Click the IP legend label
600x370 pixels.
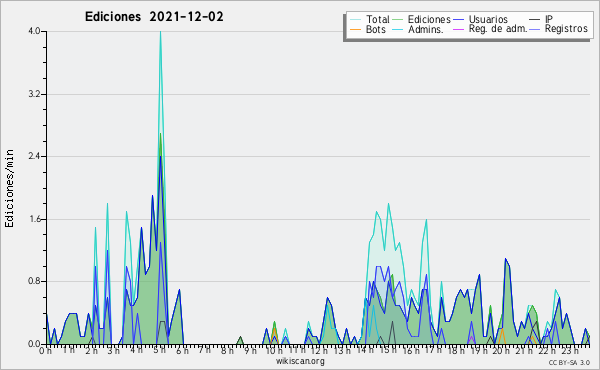(x=549, y=19)
